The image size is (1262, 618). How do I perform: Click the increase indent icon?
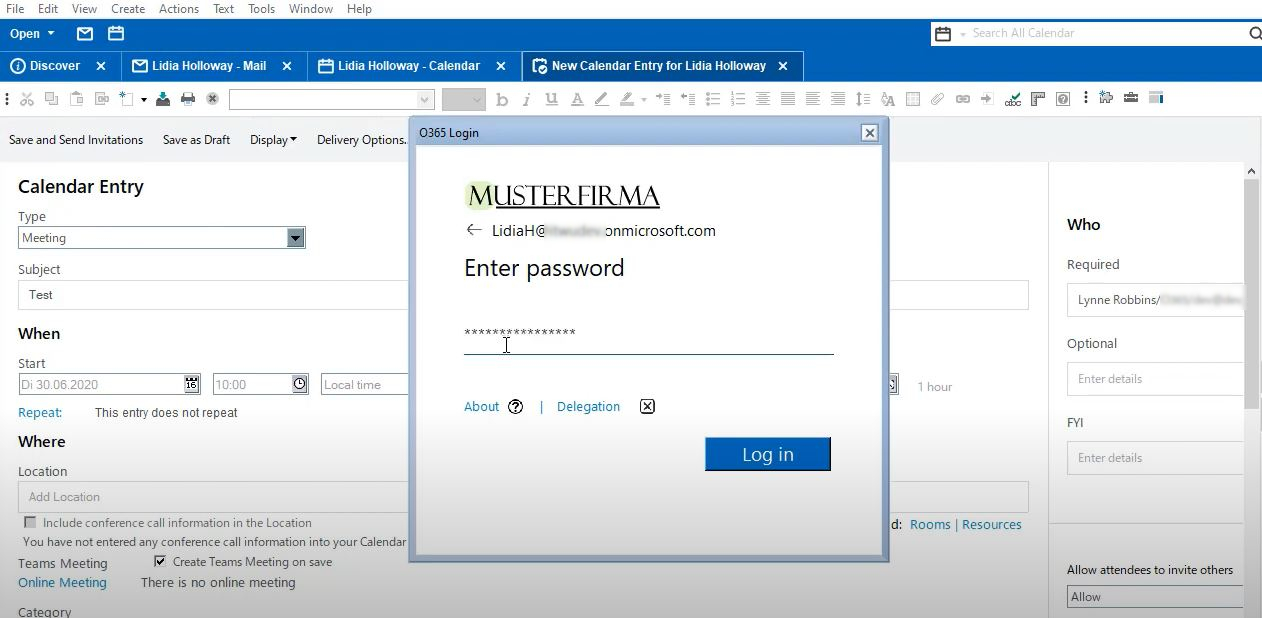(663, 99)
